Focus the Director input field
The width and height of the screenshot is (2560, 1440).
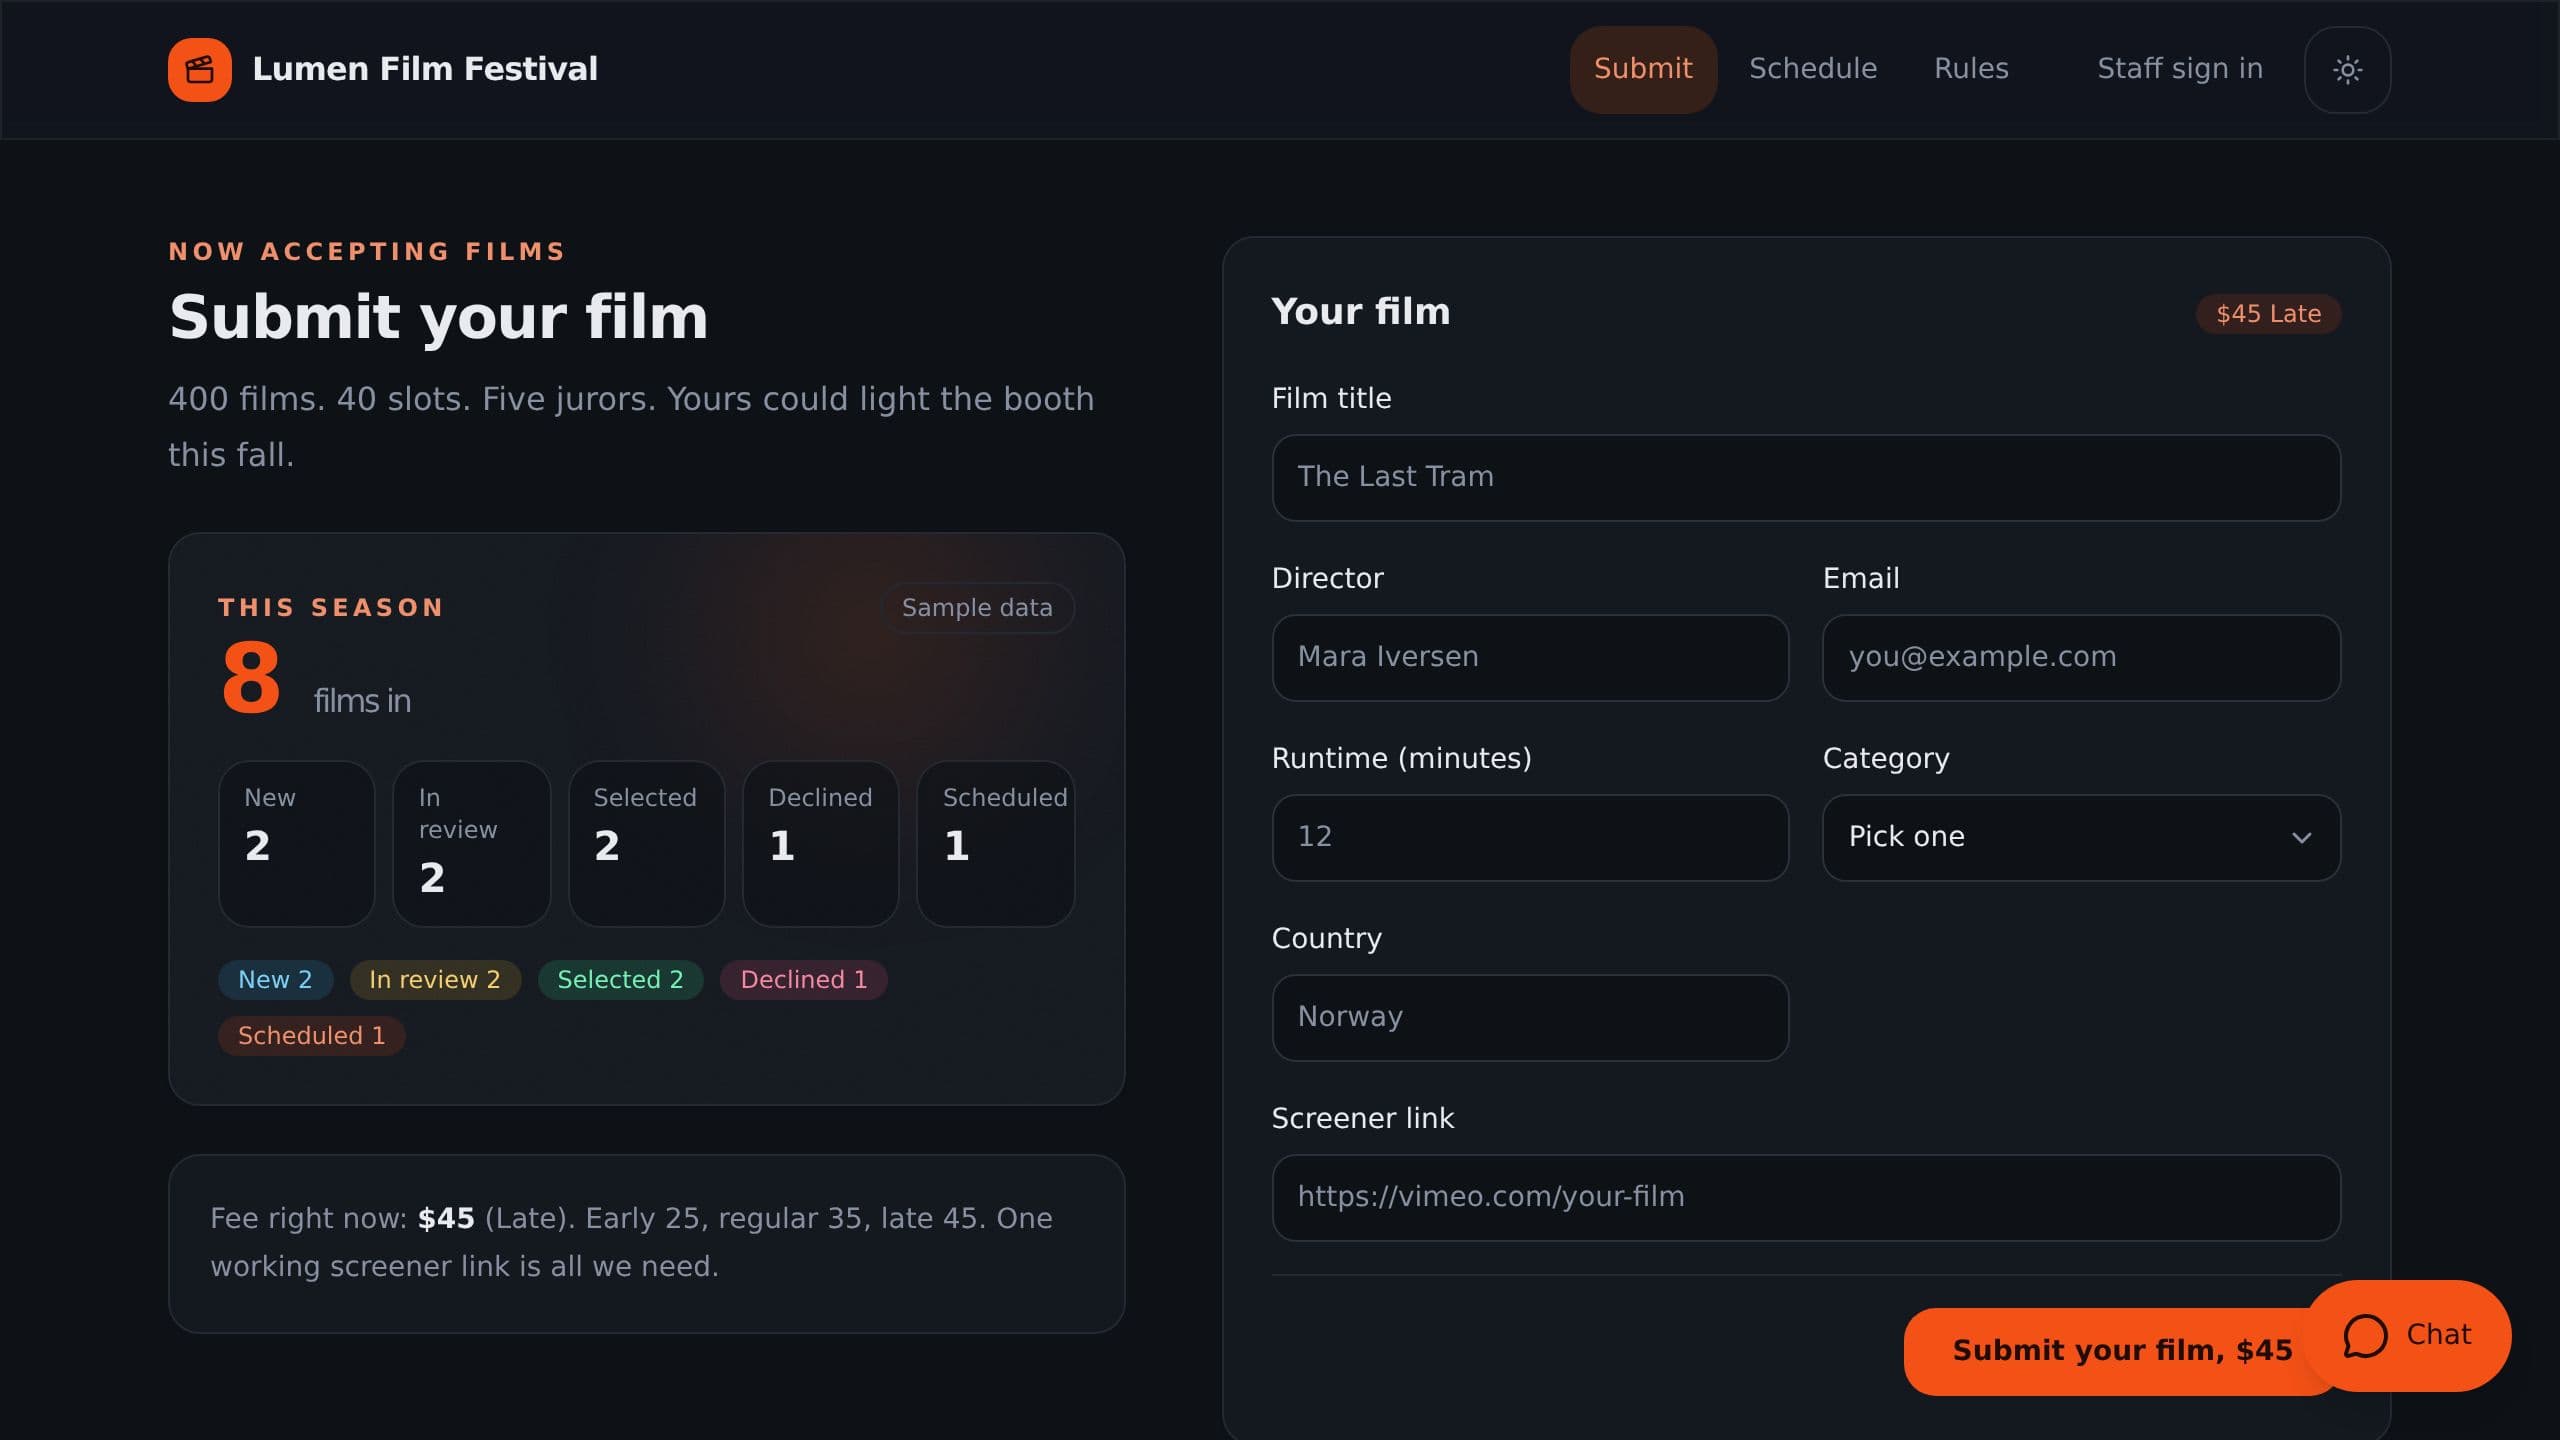(x=1530, y=657)
